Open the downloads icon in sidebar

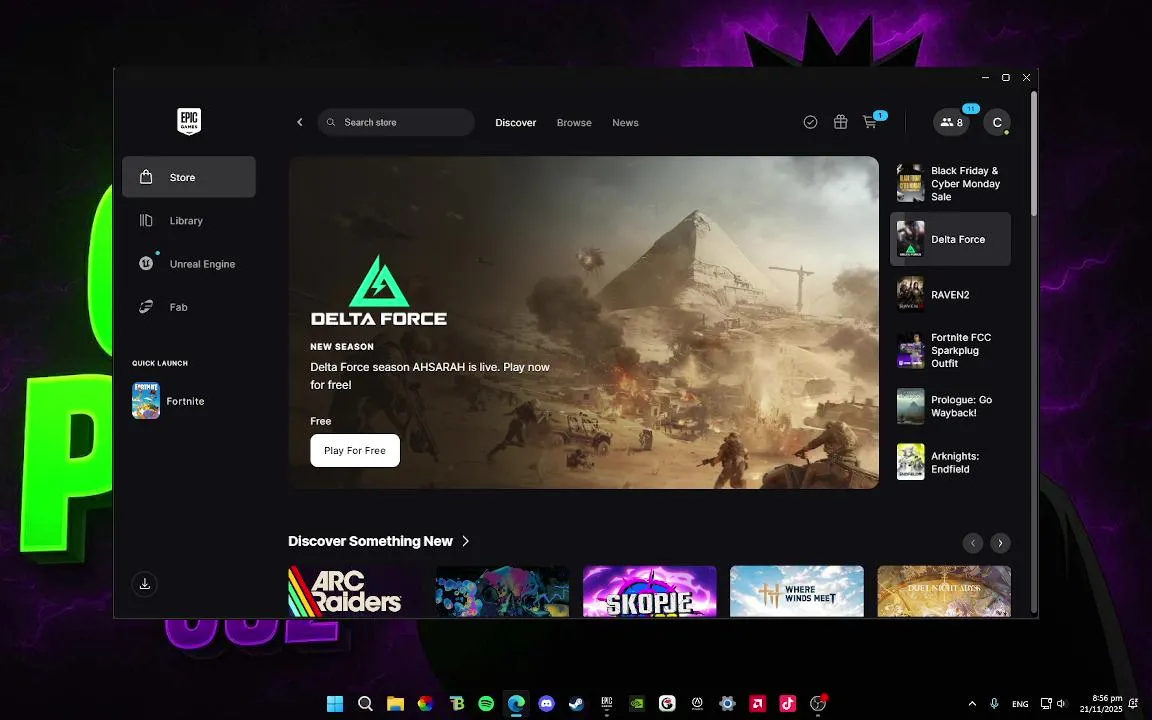click(x=145, y=583)
